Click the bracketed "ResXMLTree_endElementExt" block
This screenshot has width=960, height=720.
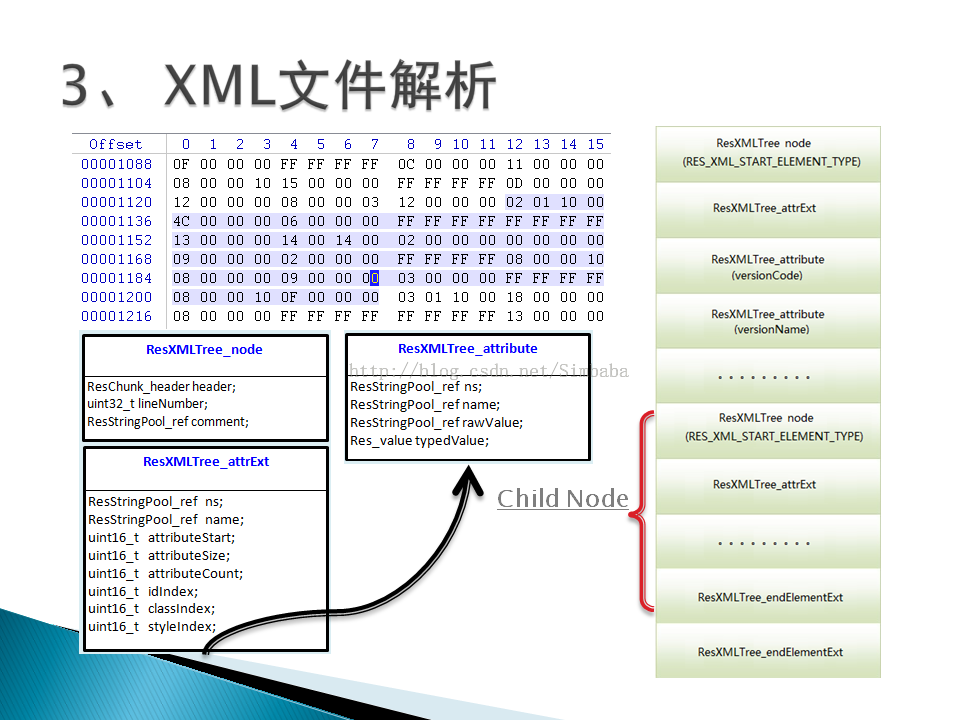click(x=768, y=596)
